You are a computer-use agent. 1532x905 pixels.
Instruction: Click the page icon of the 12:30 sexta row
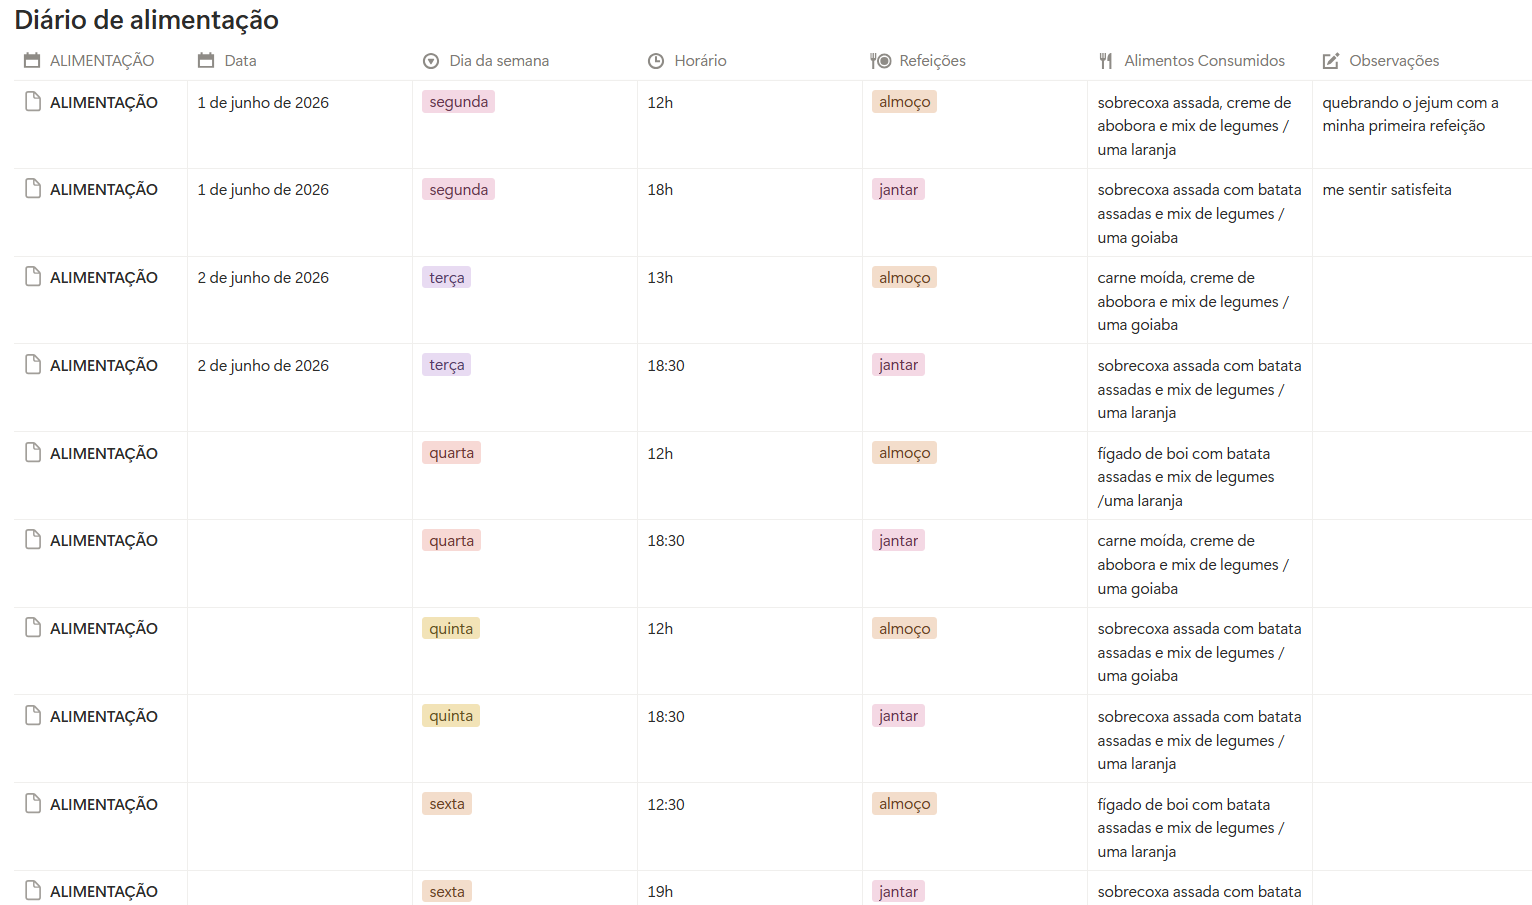[x=33, y=804]
